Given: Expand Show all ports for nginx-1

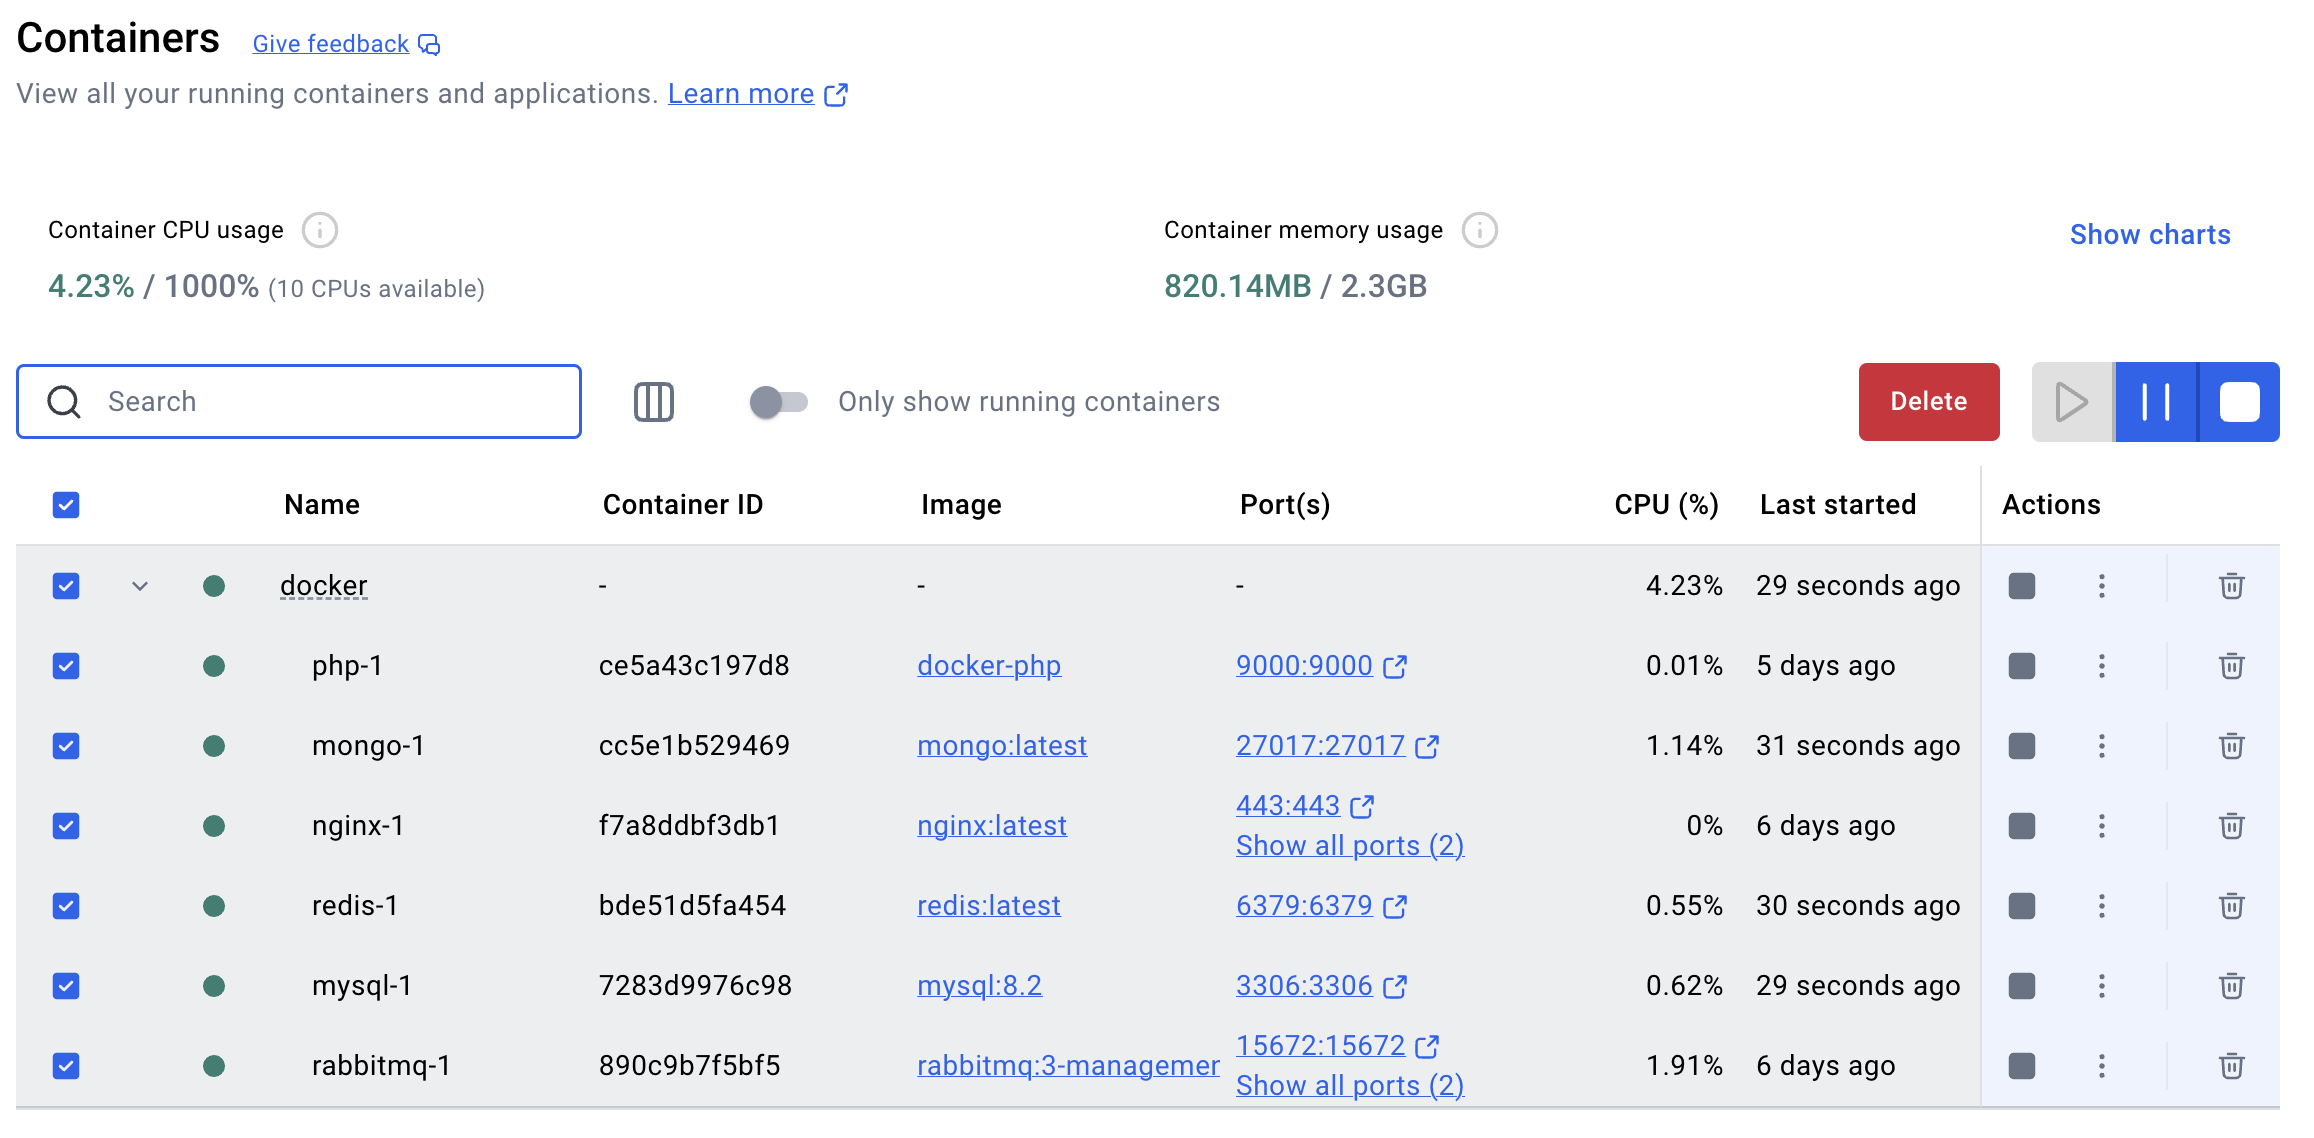Looking at the screenshot, I should 1348,845.
